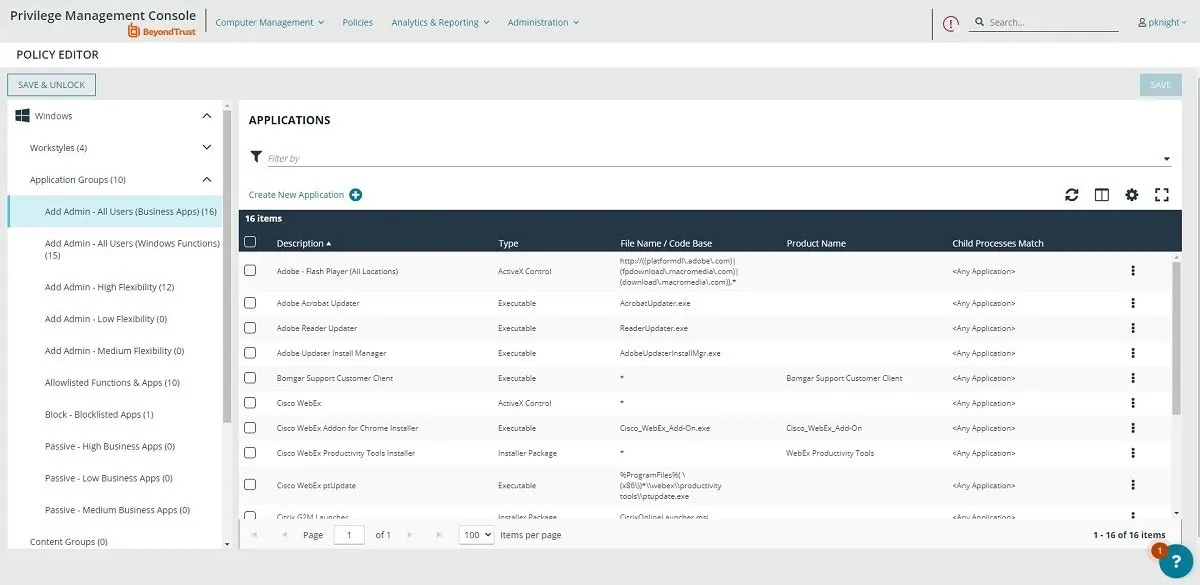Screen dimensions: 1200x585
Task: Expand the Workstyles (4) chevron
Action: pos(207,148)
